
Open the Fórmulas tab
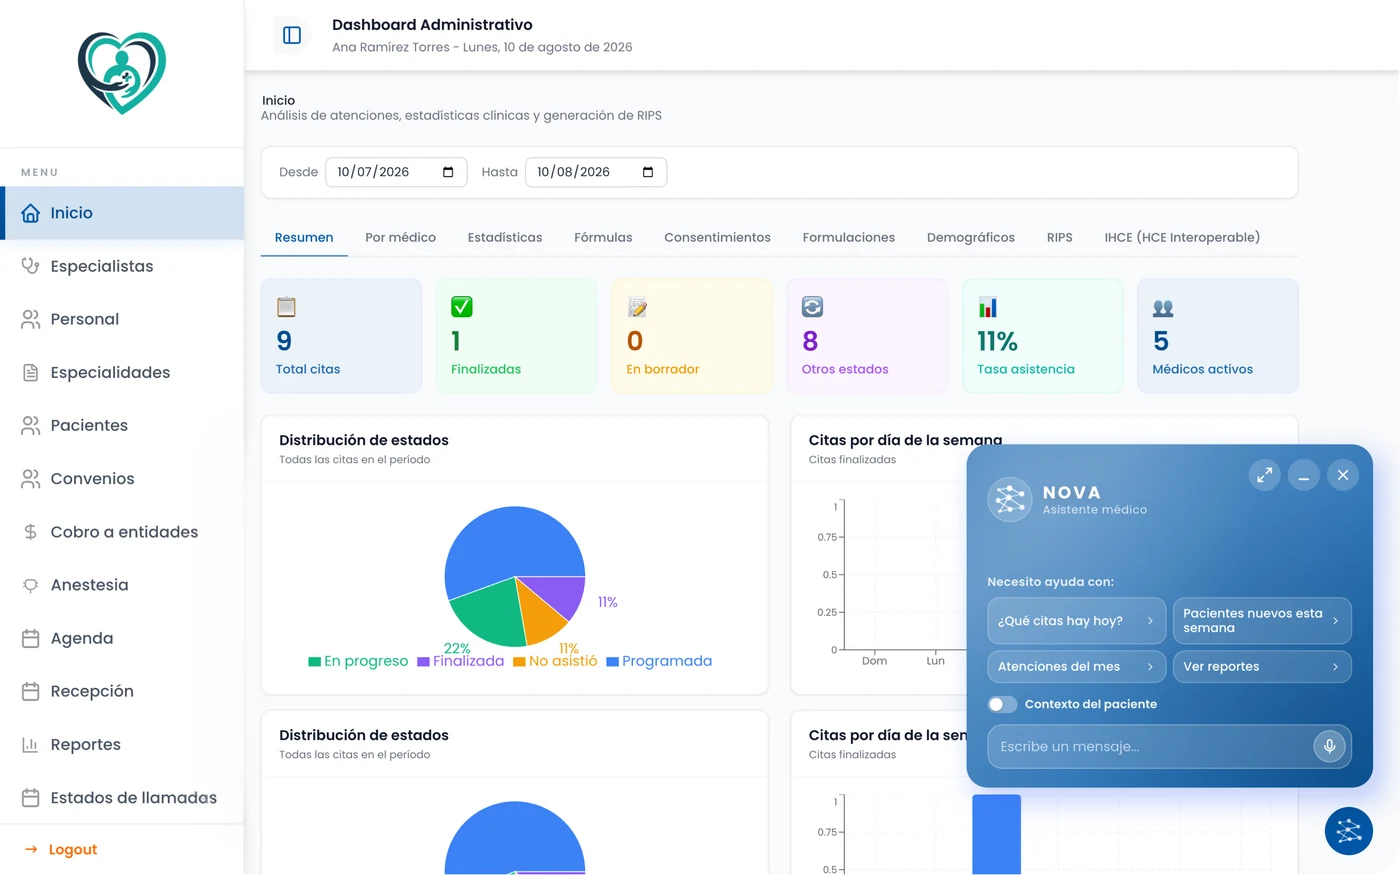pyautogui.click(x=603, y=238)
